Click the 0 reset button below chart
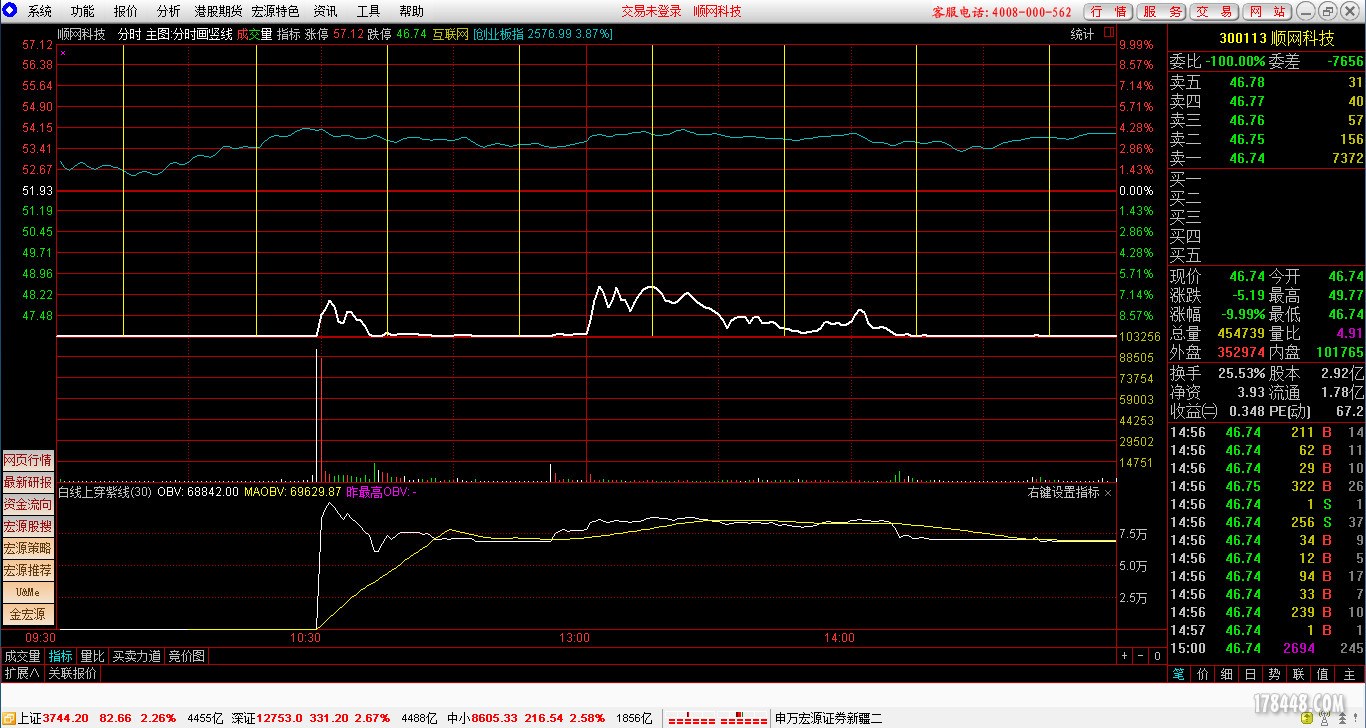Screen dimensions: 1366x728 coord(1157,656)
